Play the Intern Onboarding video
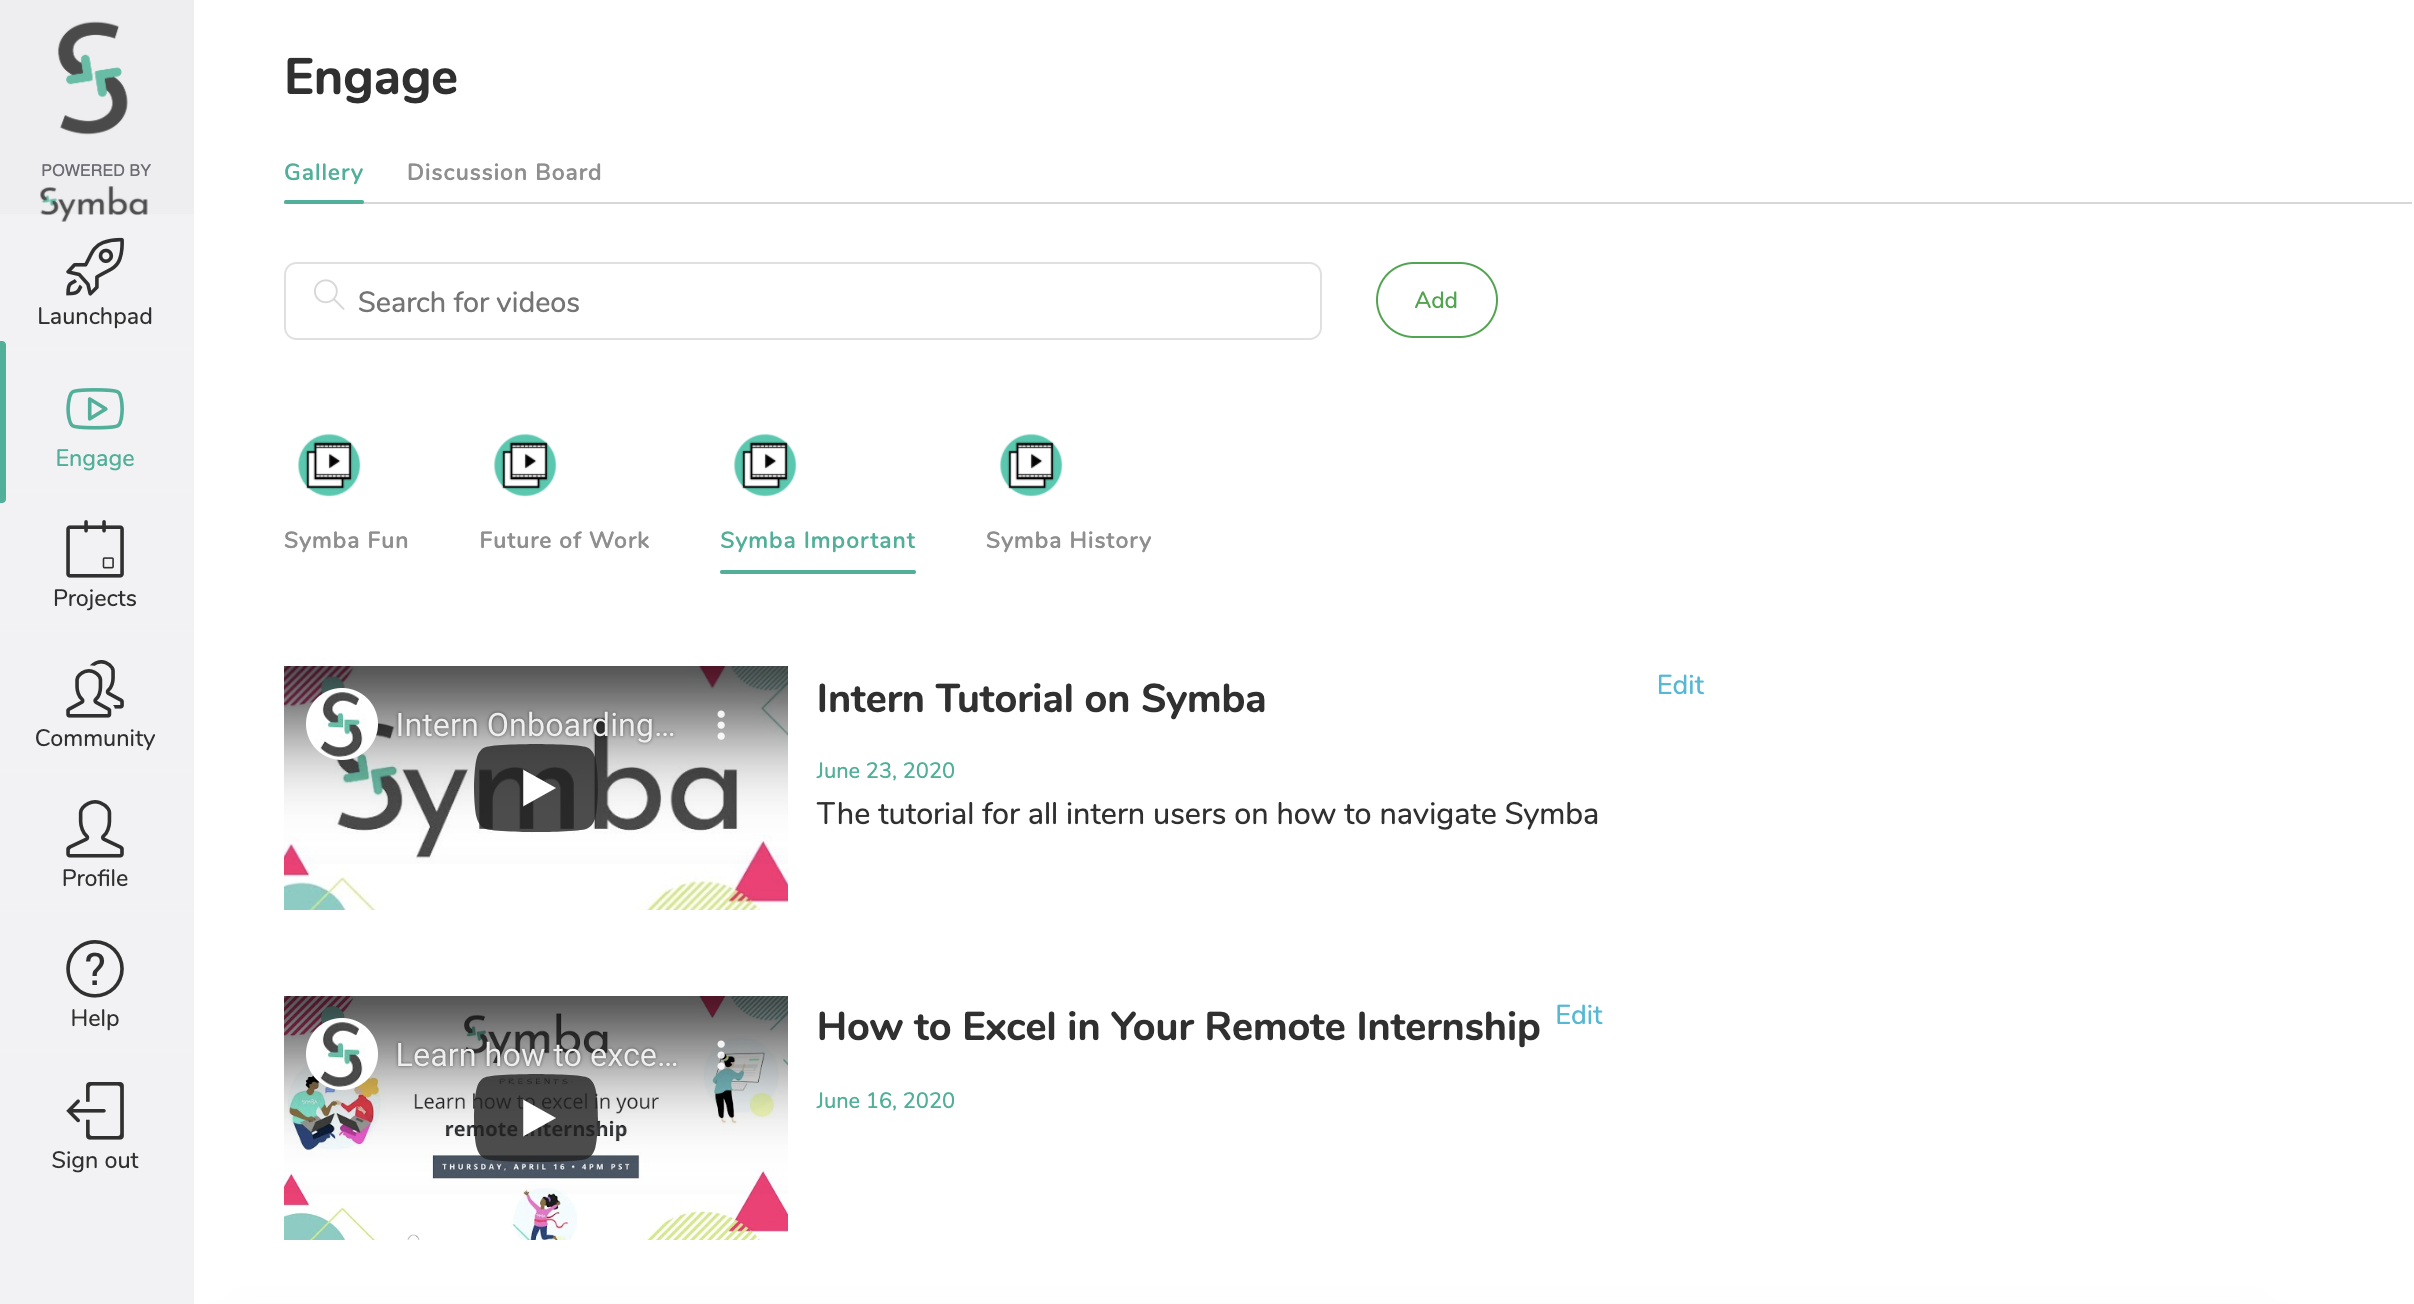 (536, 788)
